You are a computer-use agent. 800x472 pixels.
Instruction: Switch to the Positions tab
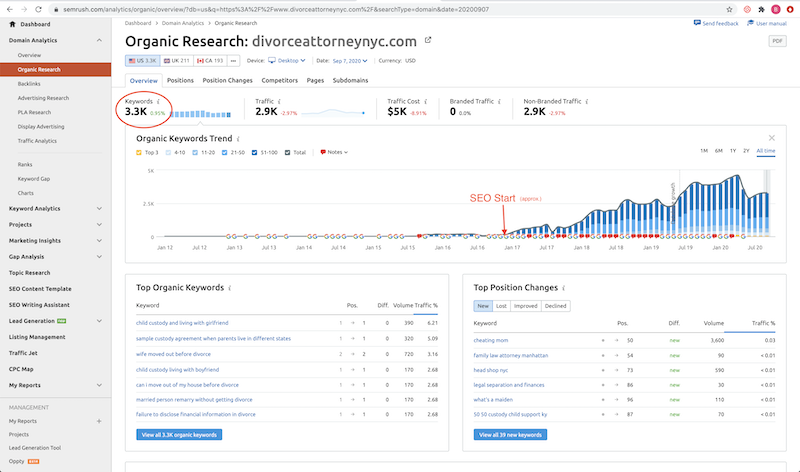click(x=180, y=81)
